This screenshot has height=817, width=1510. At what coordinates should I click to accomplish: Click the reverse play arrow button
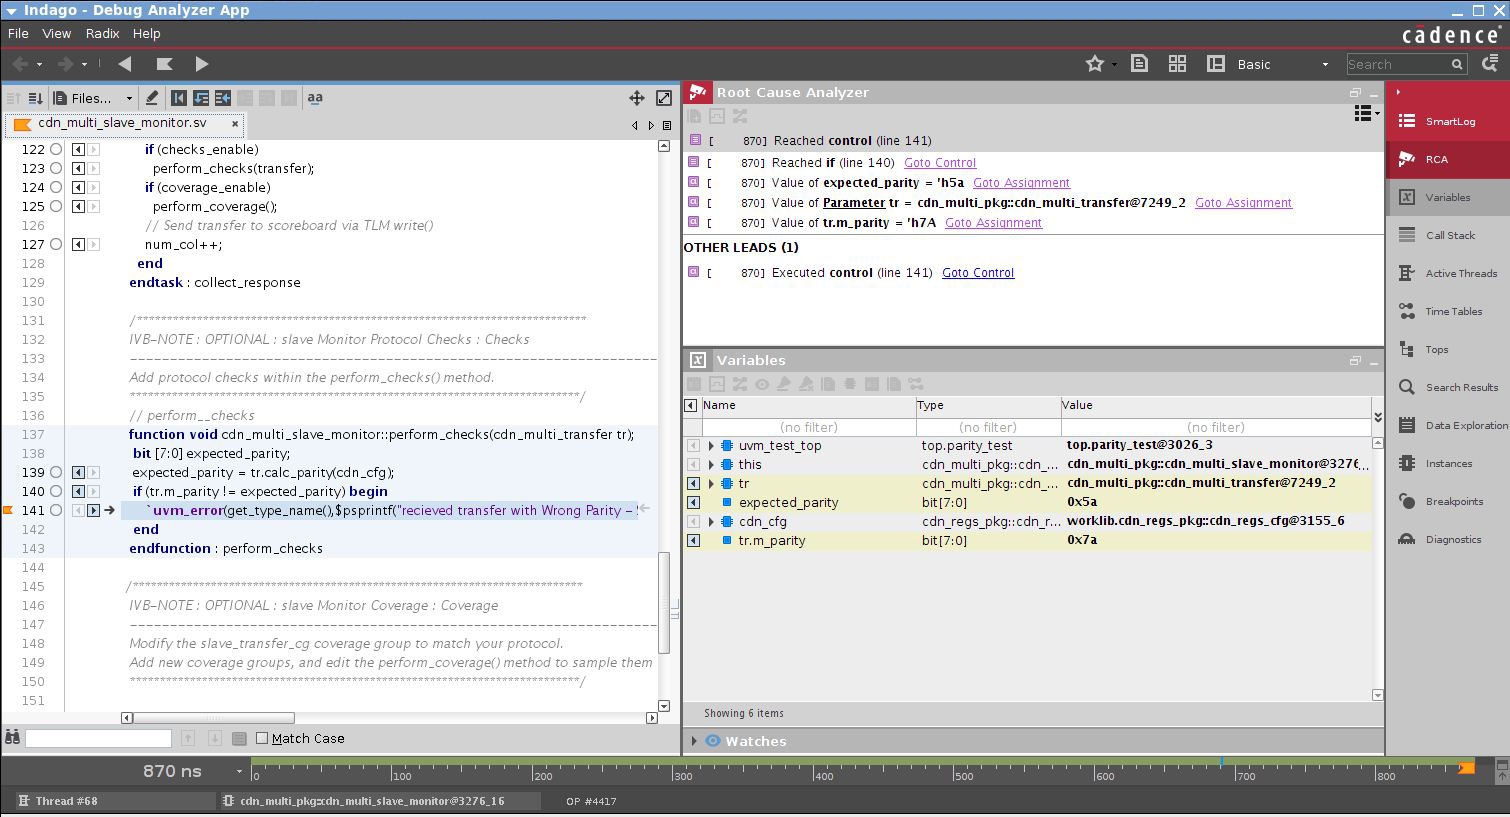[x=125, y=64]
